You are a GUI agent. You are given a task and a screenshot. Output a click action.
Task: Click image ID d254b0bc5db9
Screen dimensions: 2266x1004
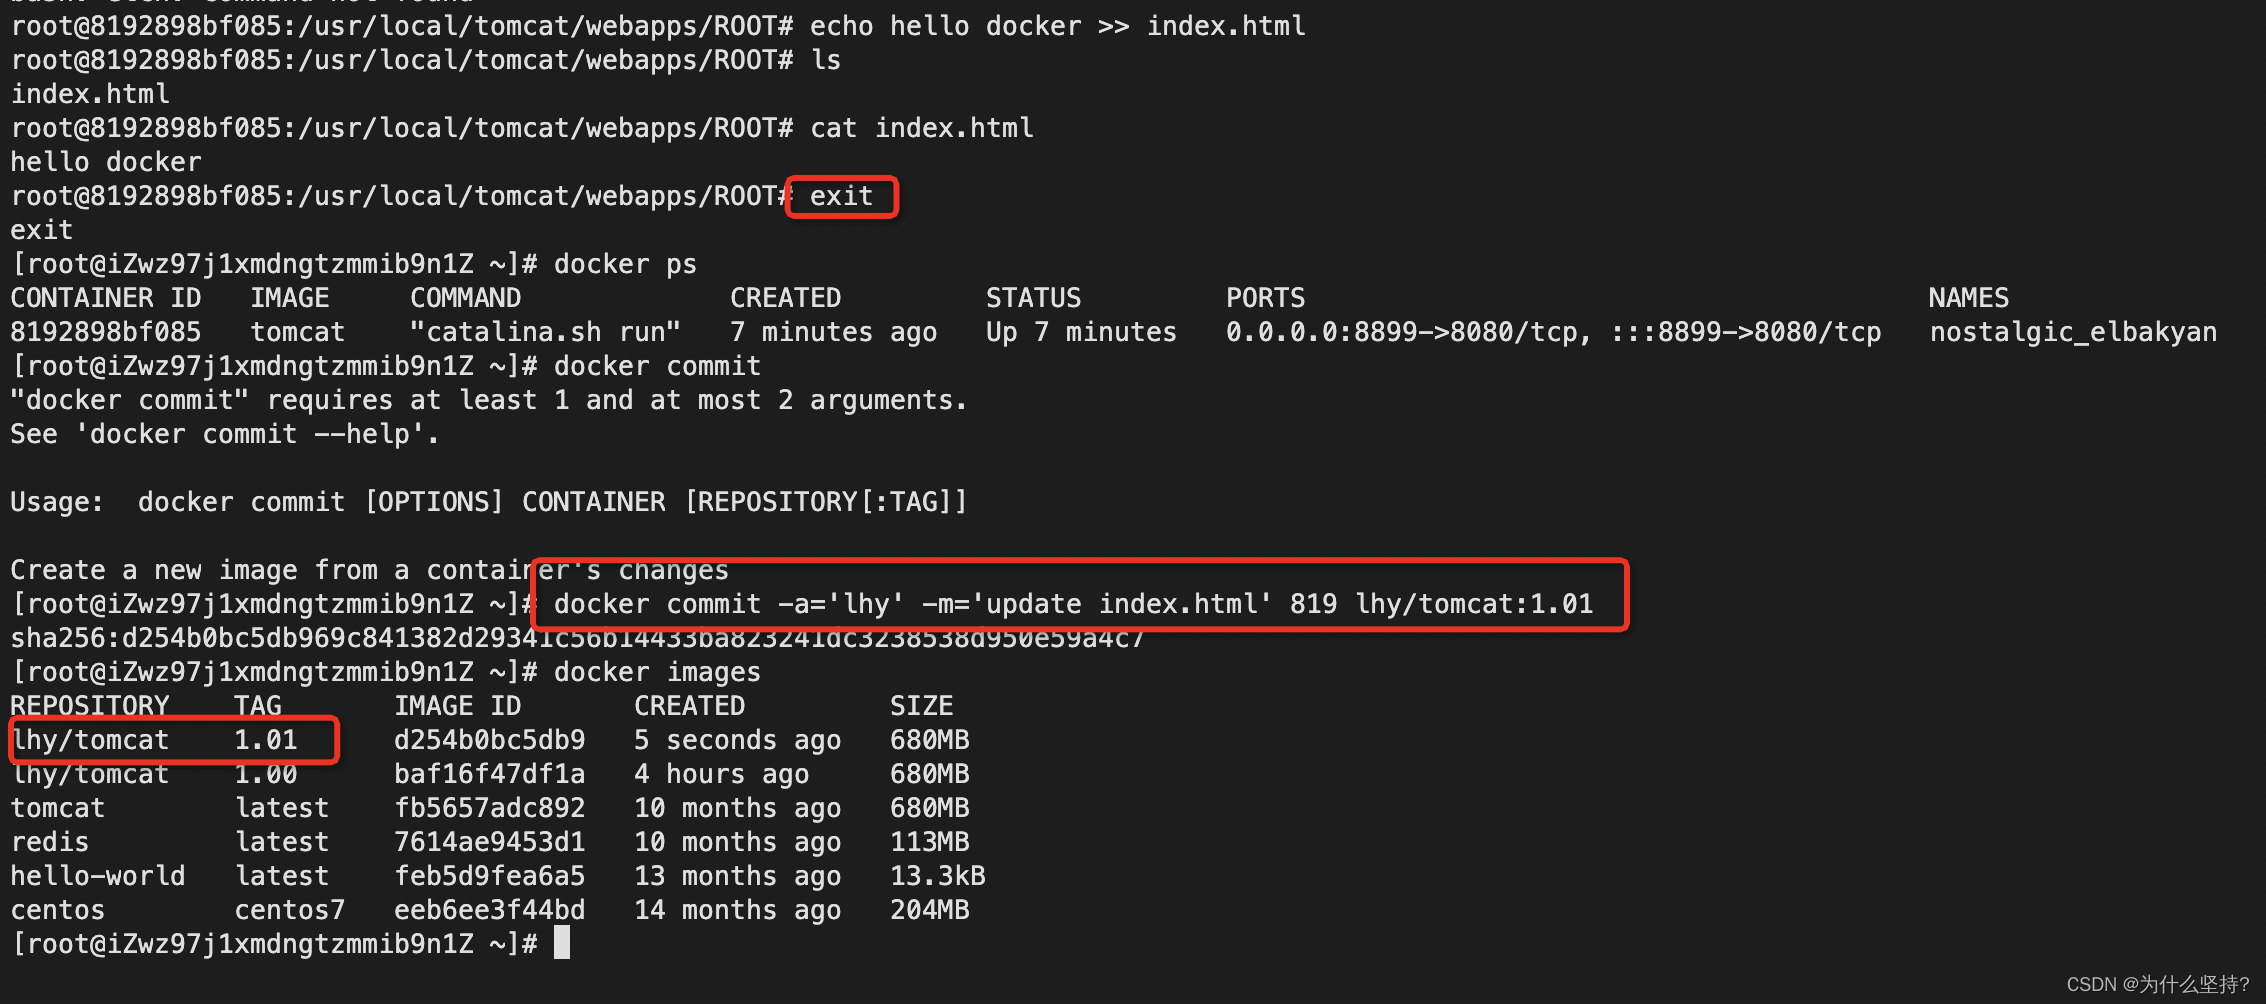pos(489,740)
